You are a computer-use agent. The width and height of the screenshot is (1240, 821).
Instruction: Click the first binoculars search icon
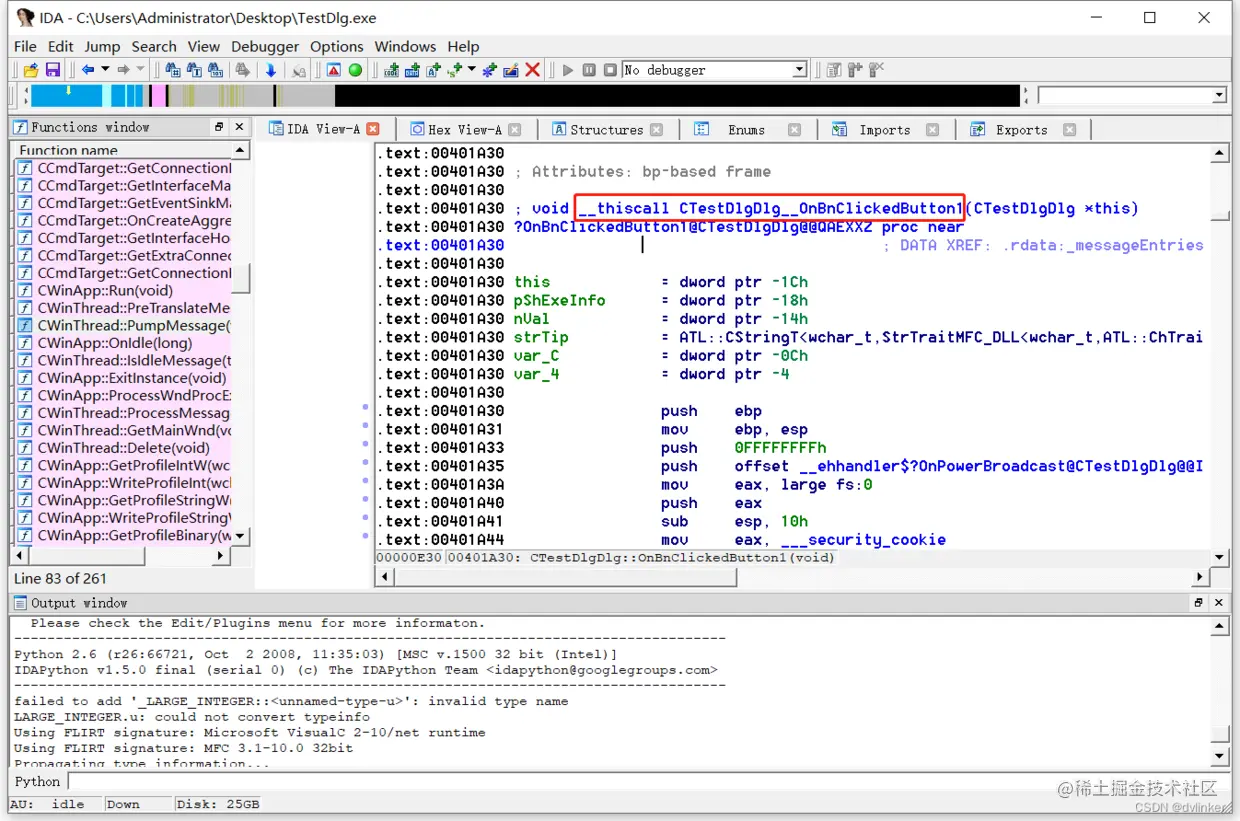point(173,70)
